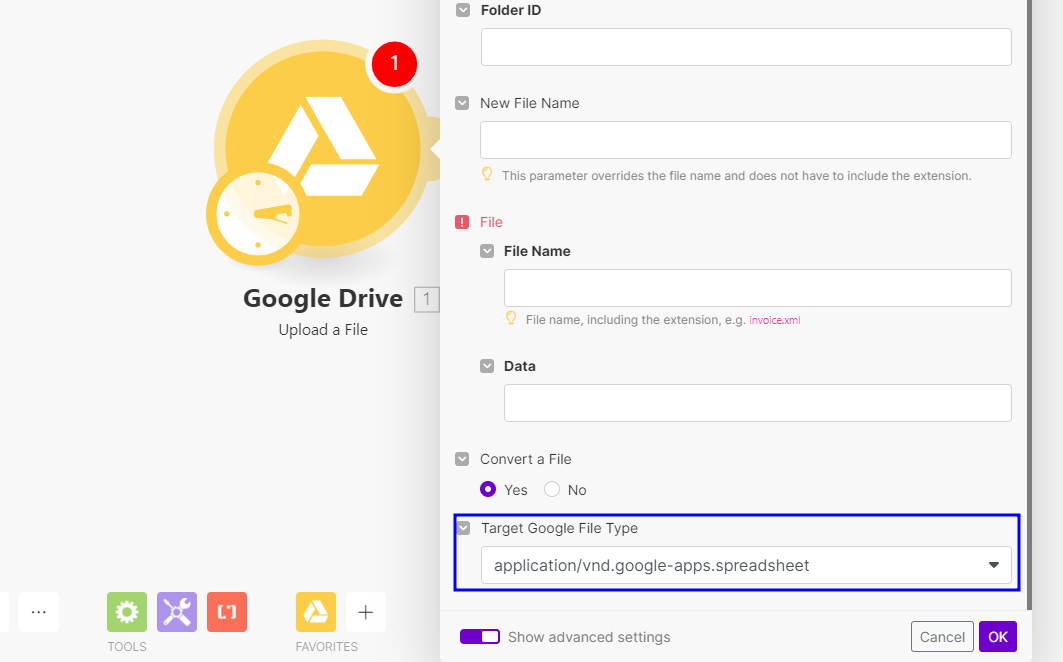The image size is (1063, 662).
Task: Open Target Google File Type dropdown
Action: click(746, 565)
